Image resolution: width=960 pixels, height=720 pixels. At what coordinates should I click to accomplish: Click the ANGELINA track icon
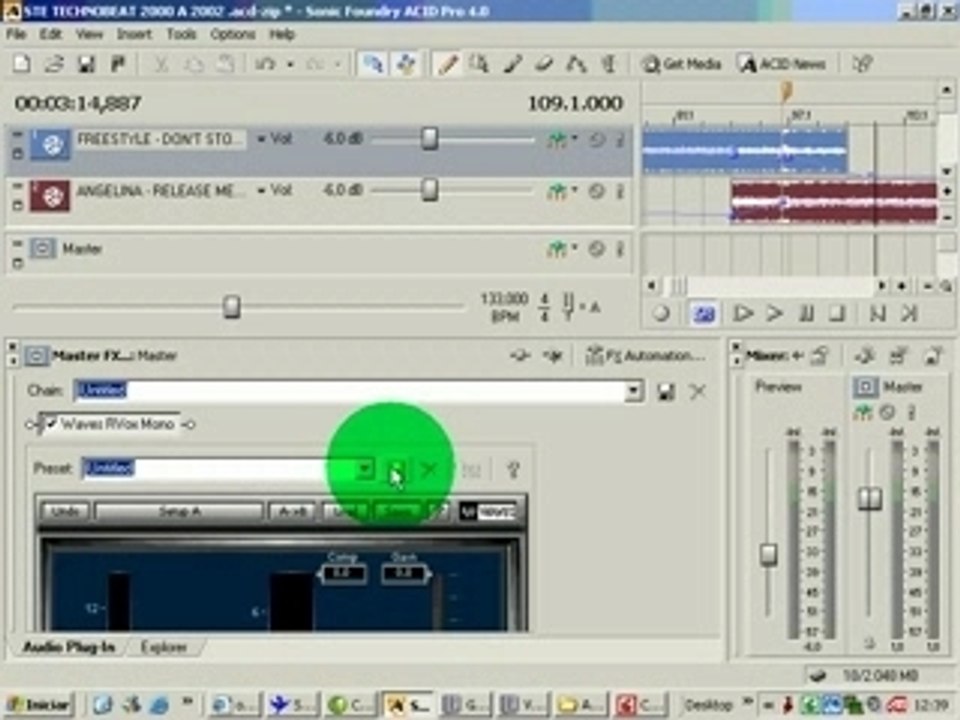click(50, 196)
